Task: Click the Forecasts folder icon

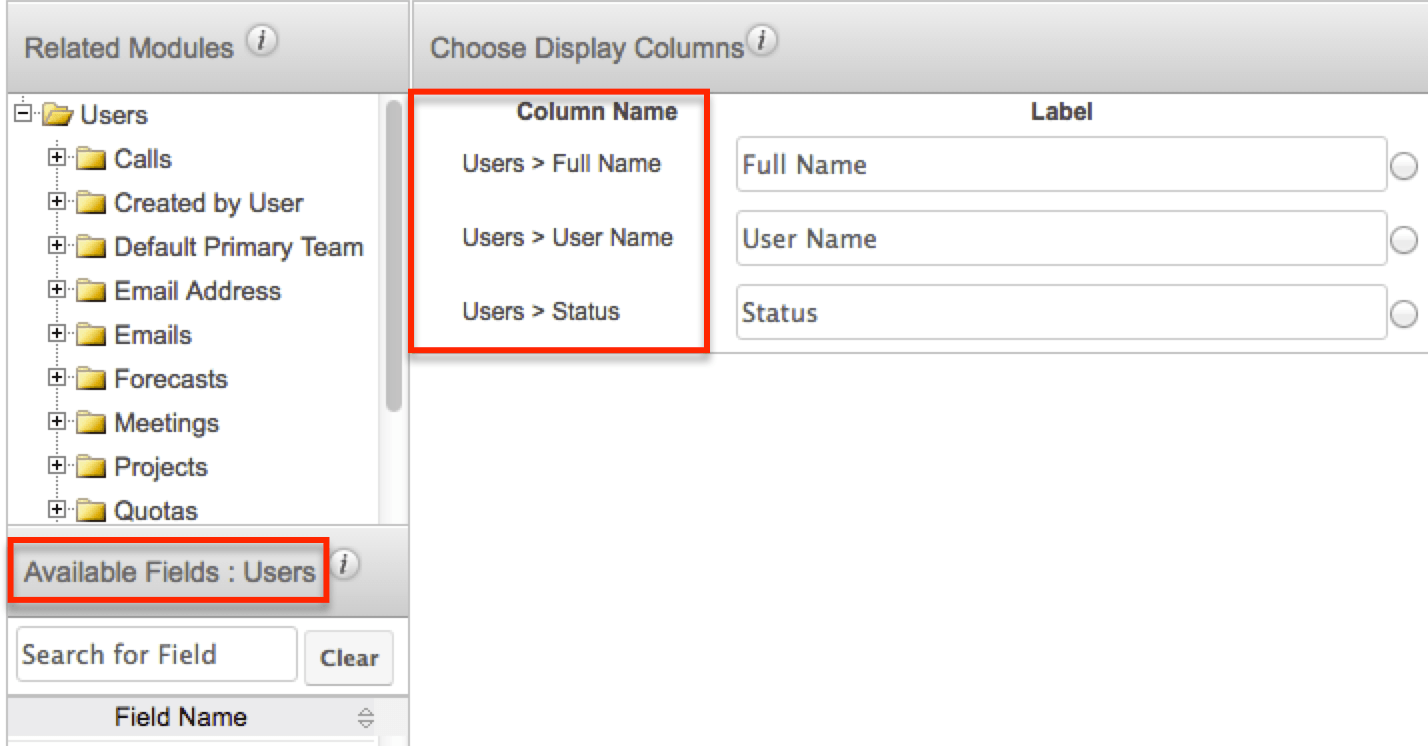Action: point(91,378)
